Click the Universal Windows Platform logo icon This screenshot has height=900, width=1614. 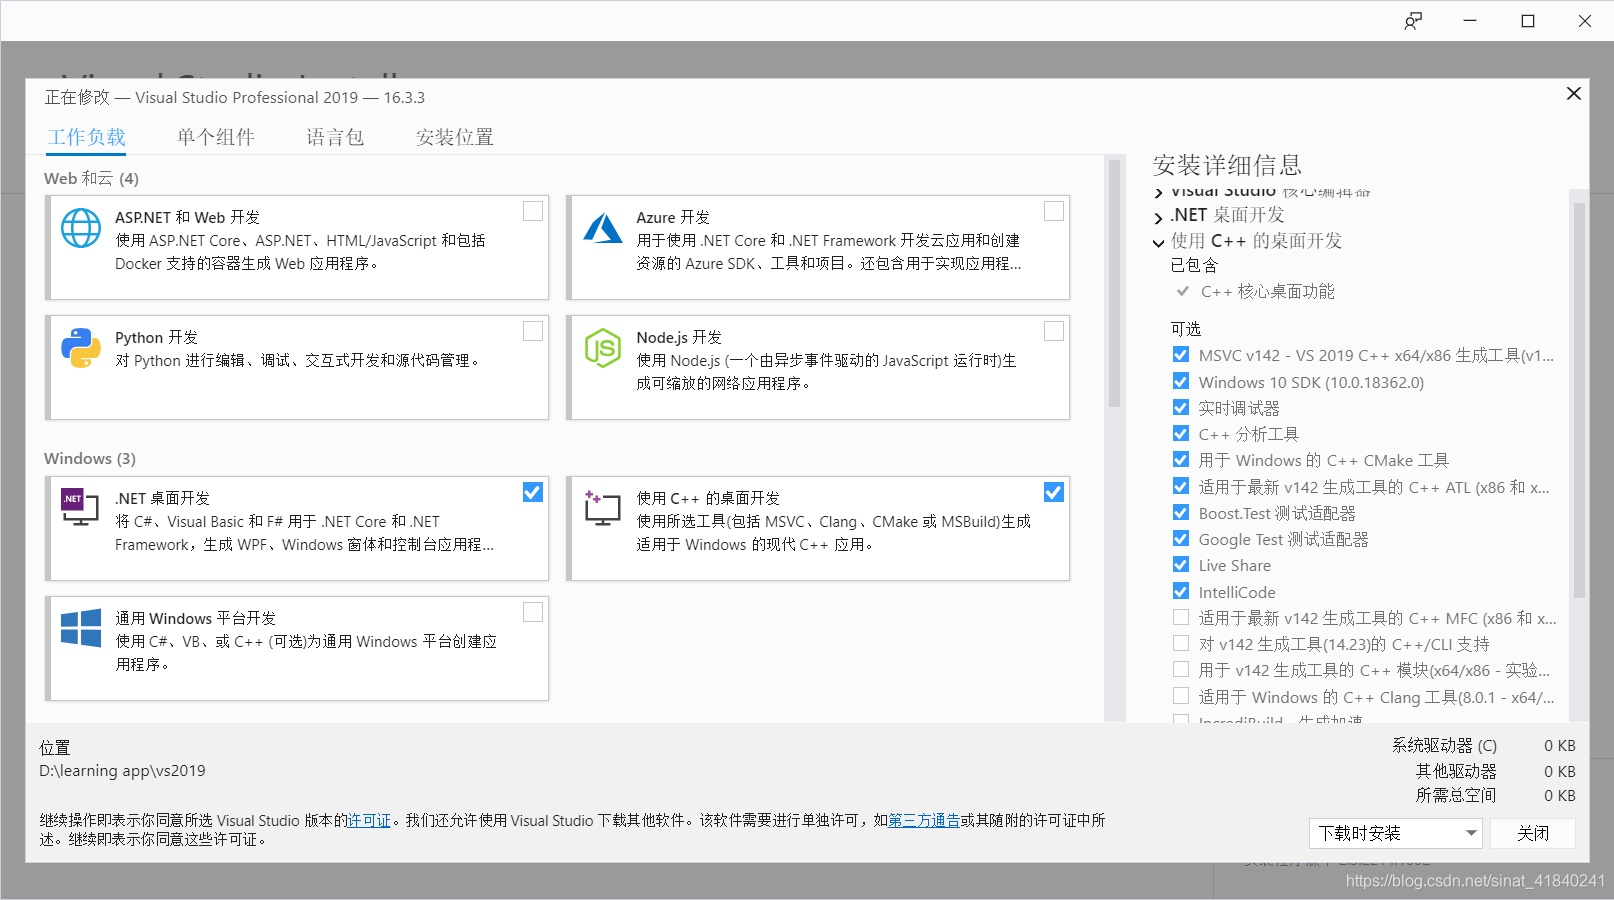(x=81, y=628)
